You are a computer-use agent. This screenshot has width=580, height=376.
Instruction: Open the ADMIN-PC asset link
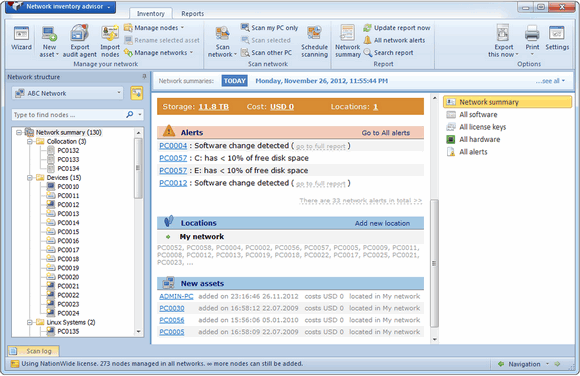point(176,296)
